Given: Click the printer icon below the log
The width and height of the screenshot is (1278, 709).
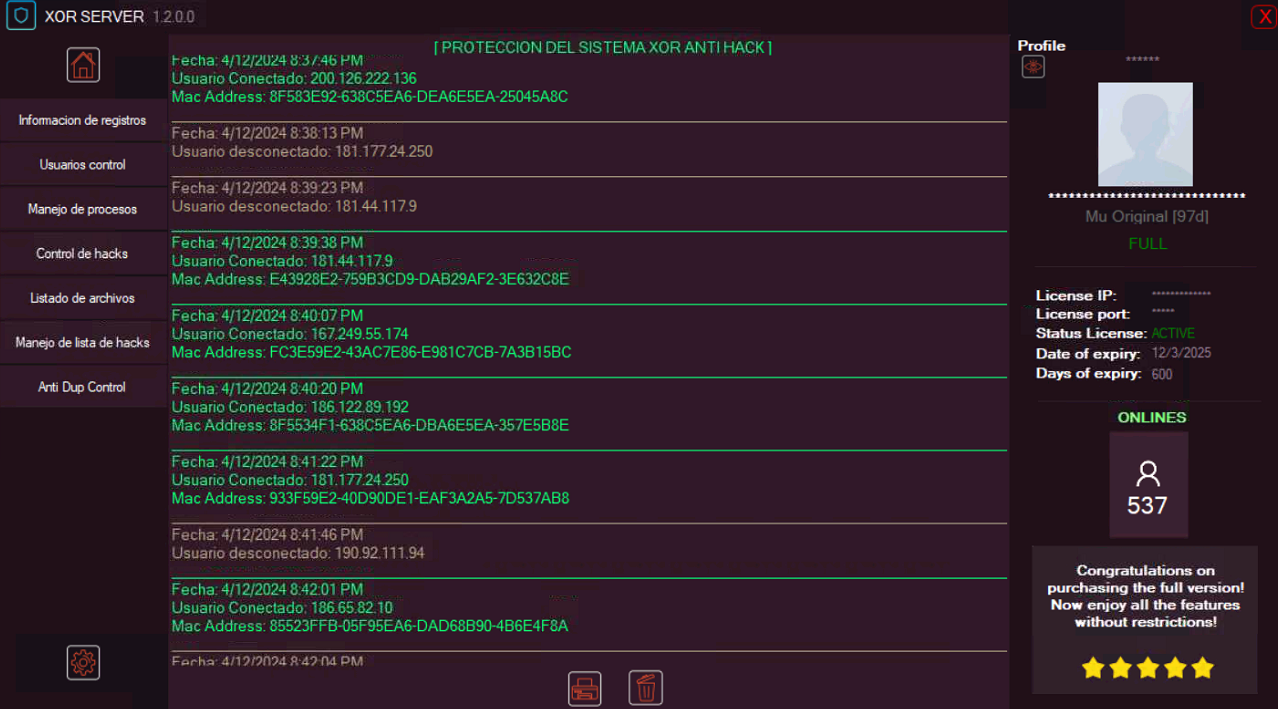Looking at the screenshot, I should [585, 688].
